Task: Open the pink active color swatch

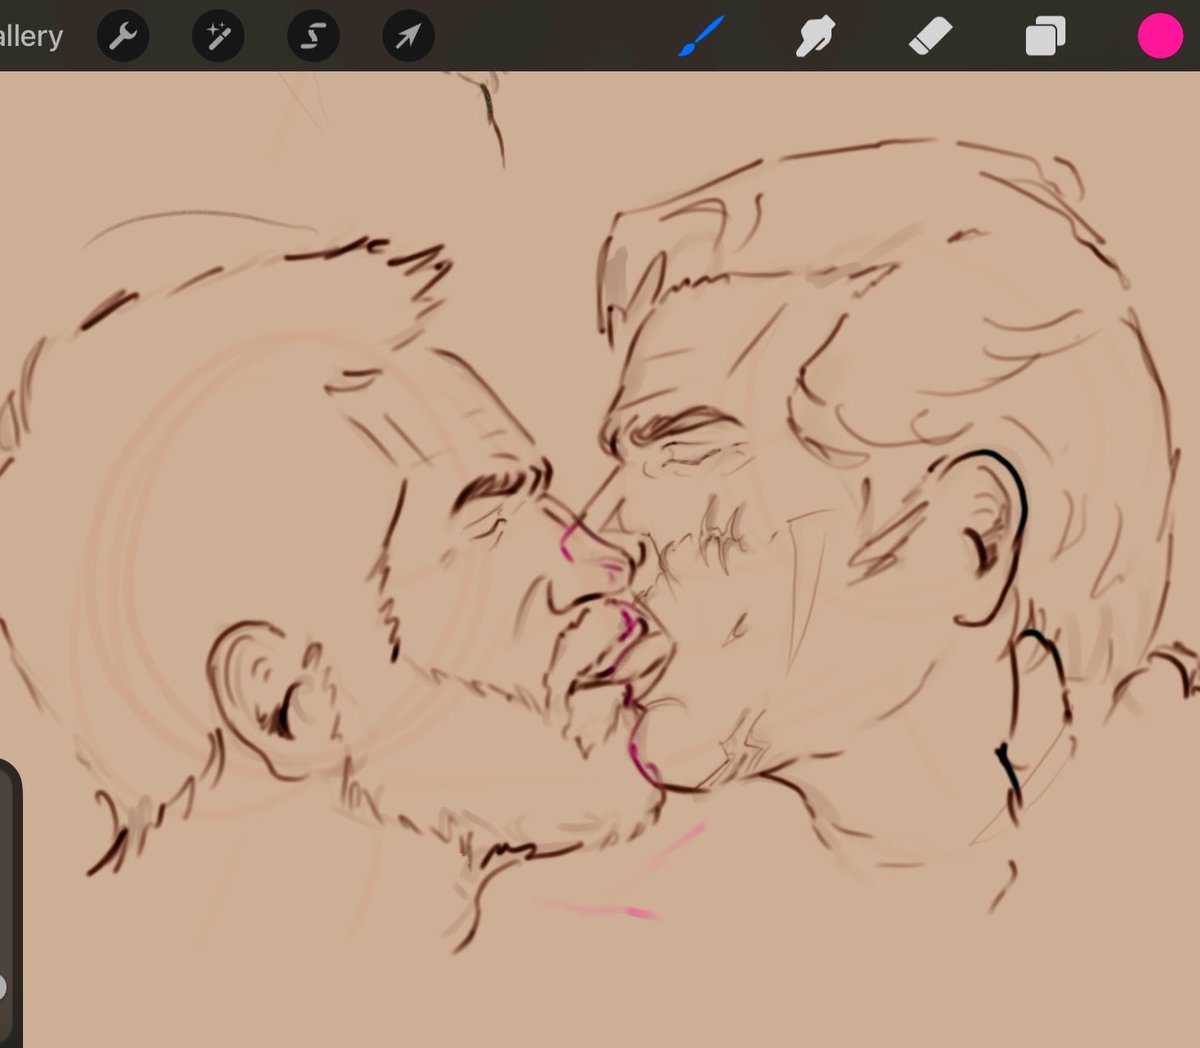Action: (x=1160, y=36)
